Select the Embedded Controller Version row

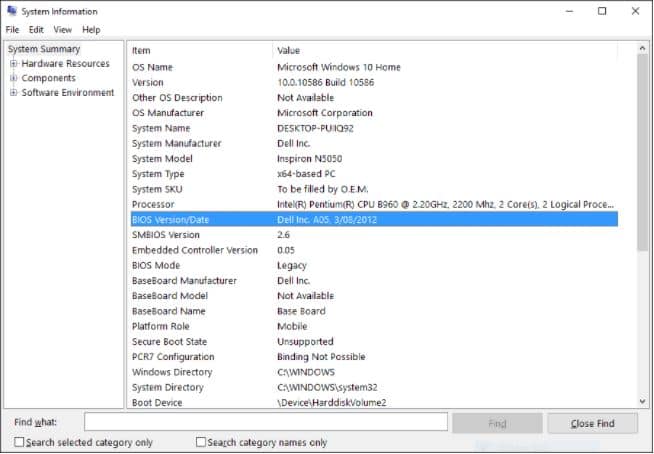[374, 250]
